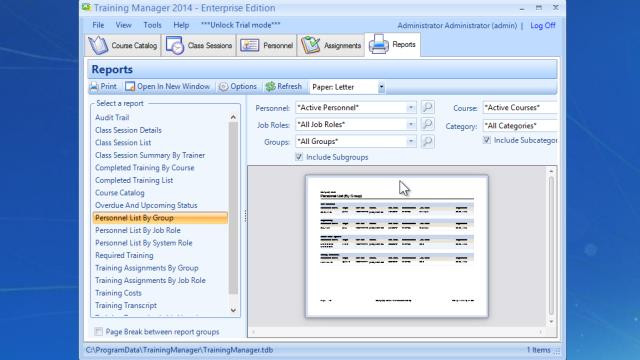This screenshot has width=640, height=360.
Task: Click the Print button label
Action: tap(109, 87)
